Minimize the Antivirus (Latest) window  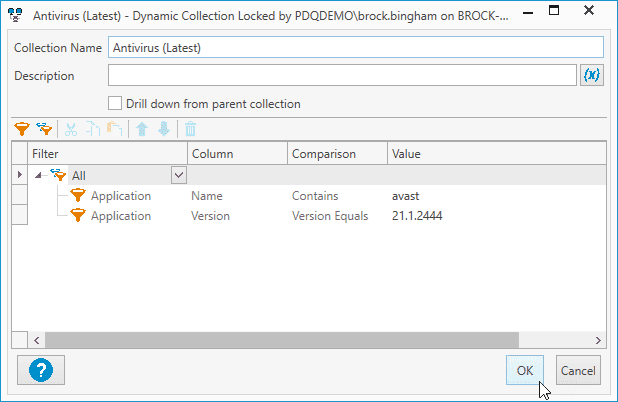click(528, 13)
